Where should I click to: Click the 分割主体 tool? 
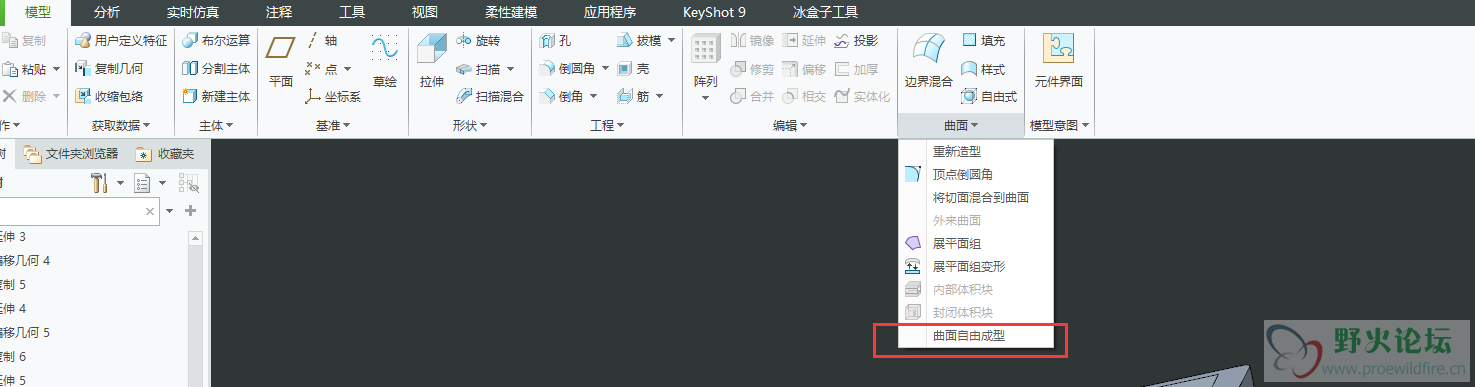pos(216,69)
